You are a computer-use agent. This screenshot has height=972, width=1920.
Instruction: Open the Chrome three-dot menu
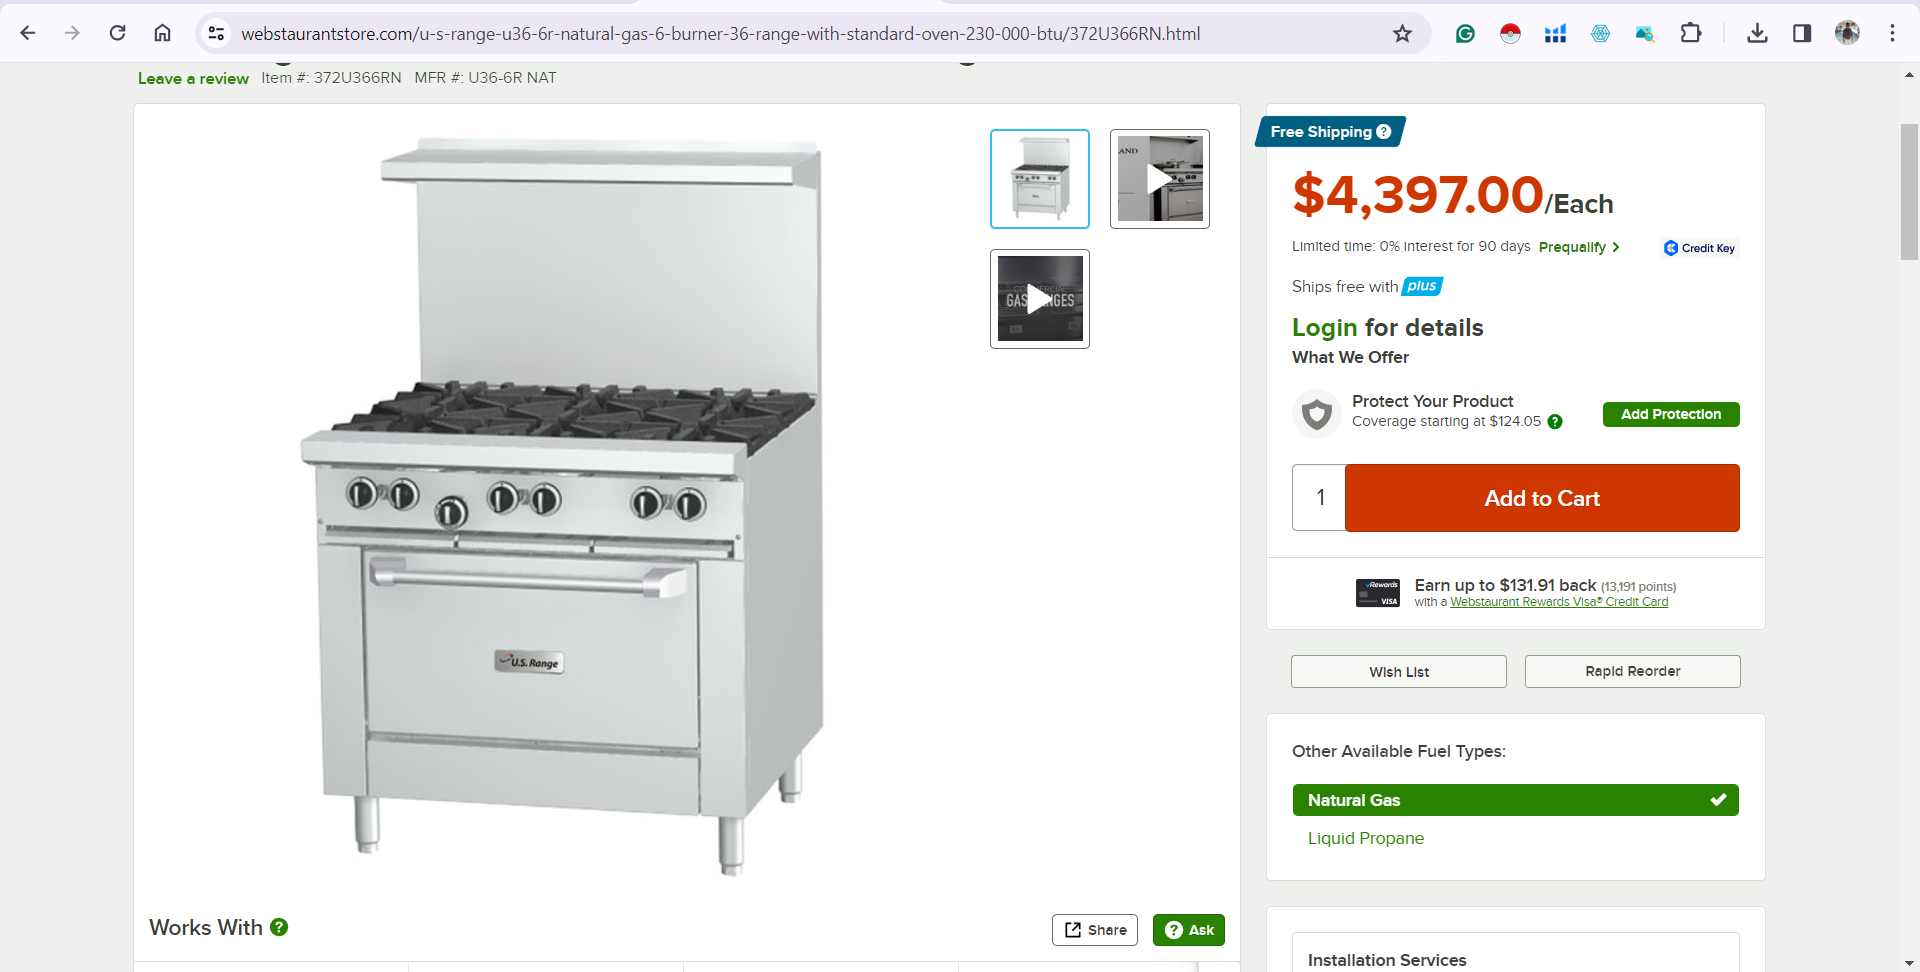[1892, 33]
